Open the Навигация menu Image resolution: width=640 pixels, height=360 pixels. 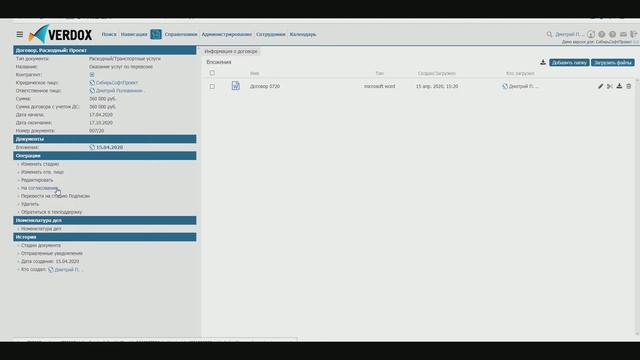pos(134,34)
